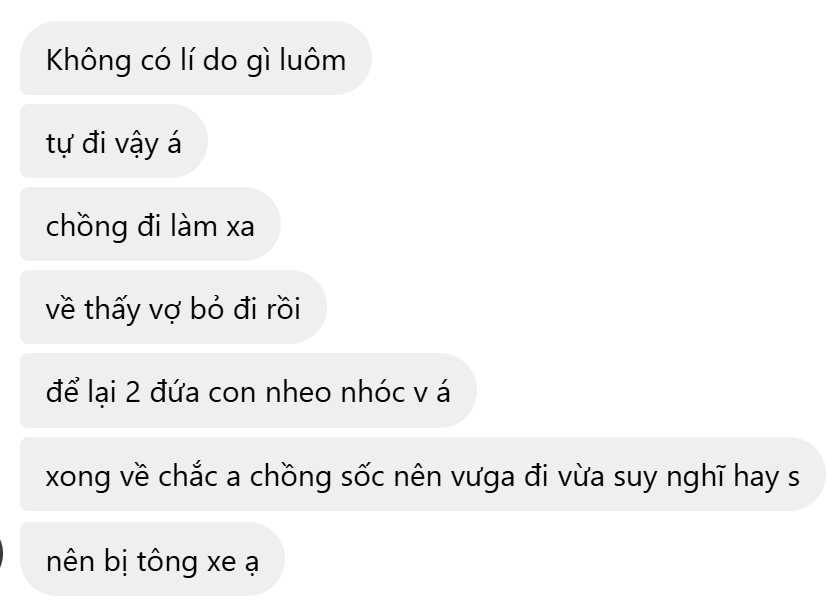This screenshot has width=827, height=603.
Task: Select the message 'Không có lí do gì luôm'
Action: coord(196,58)
